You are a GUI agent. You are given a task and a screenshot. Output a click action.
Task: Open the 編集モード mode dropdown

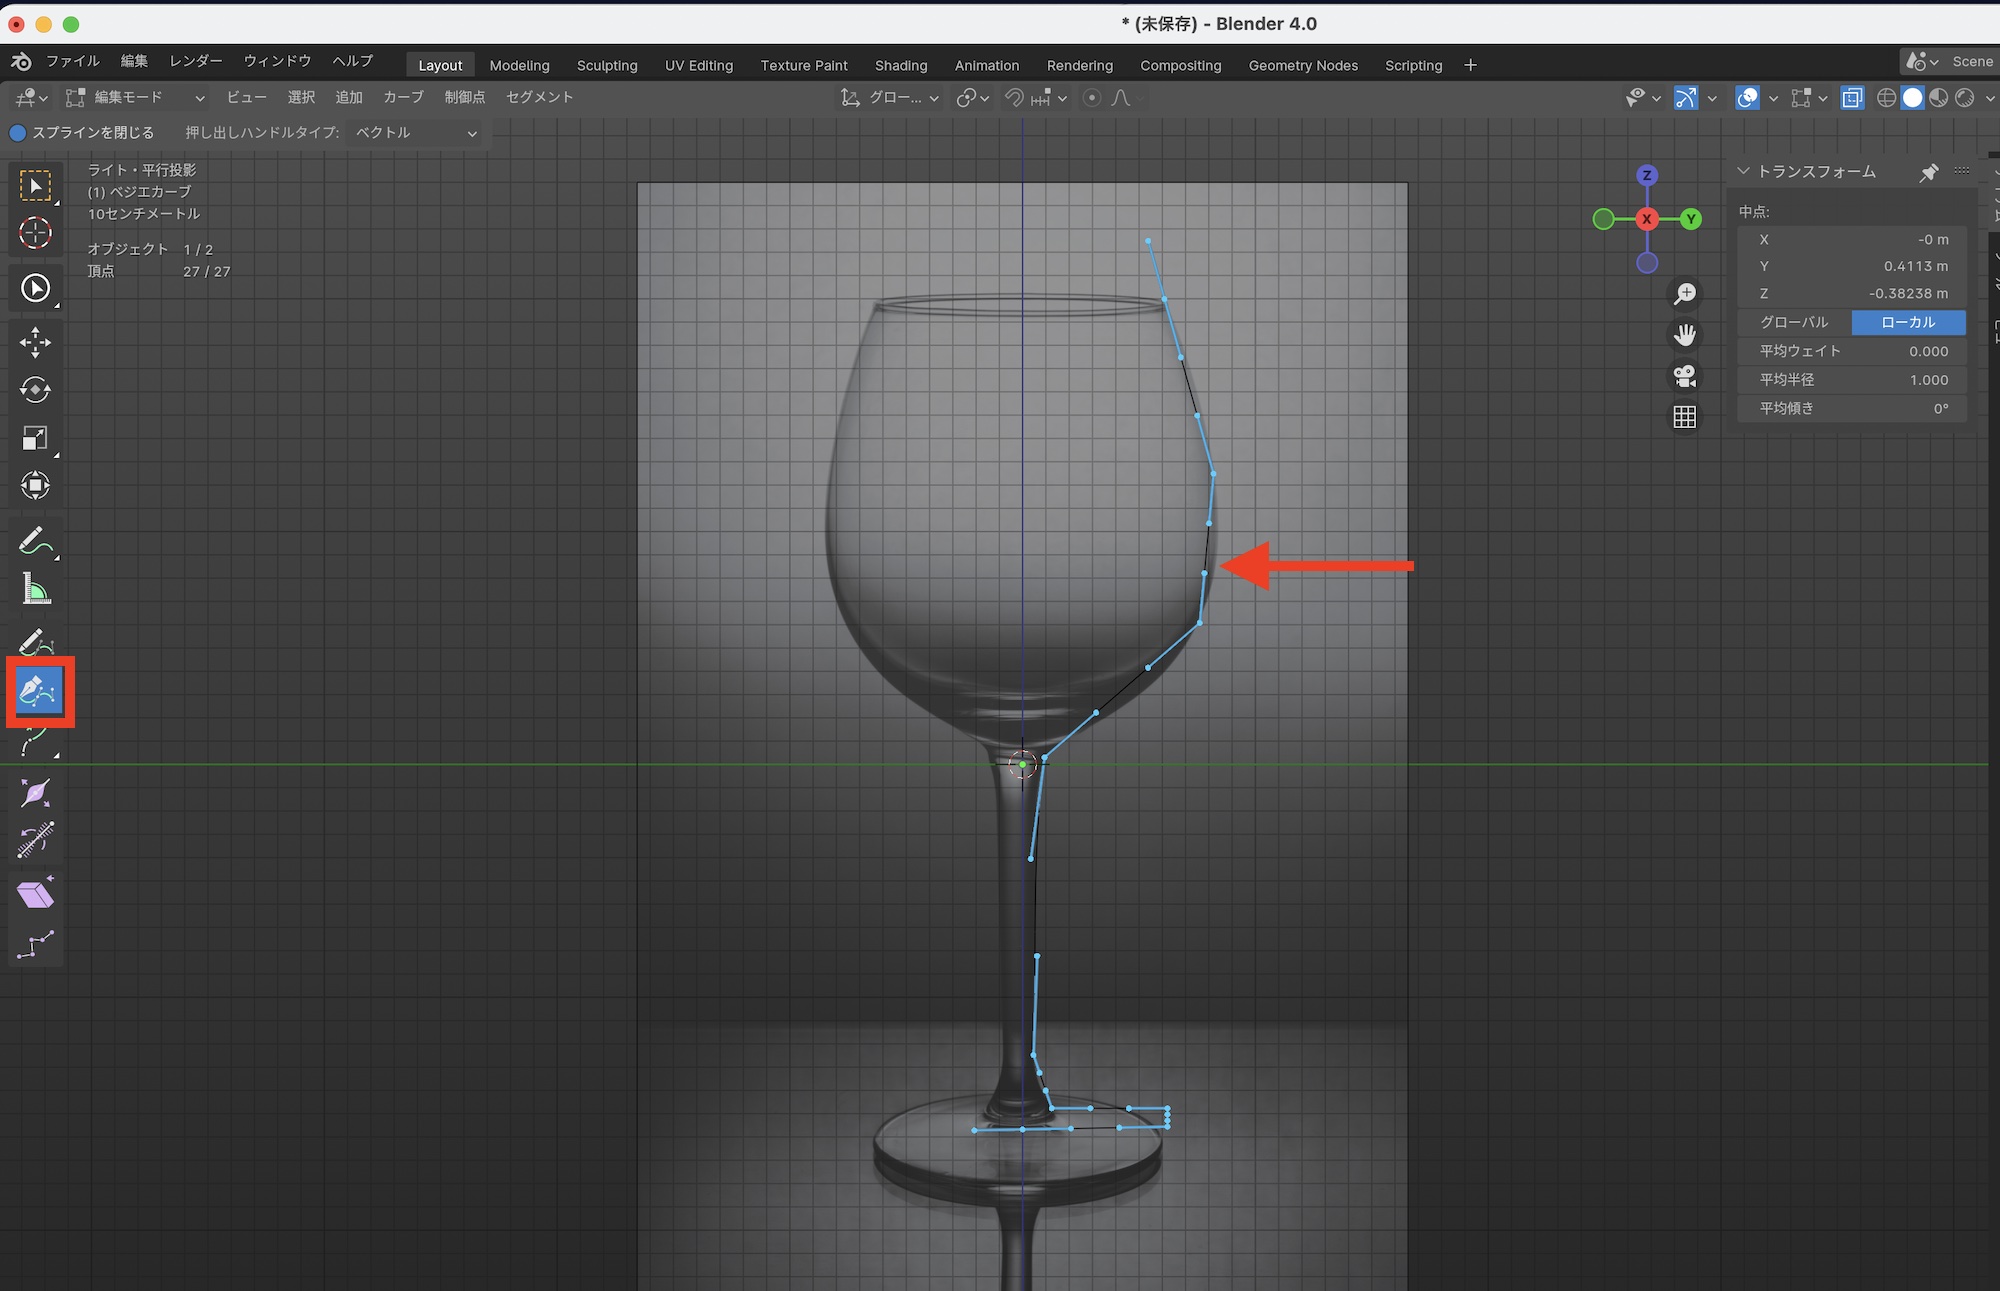click(x=135, y=98)
